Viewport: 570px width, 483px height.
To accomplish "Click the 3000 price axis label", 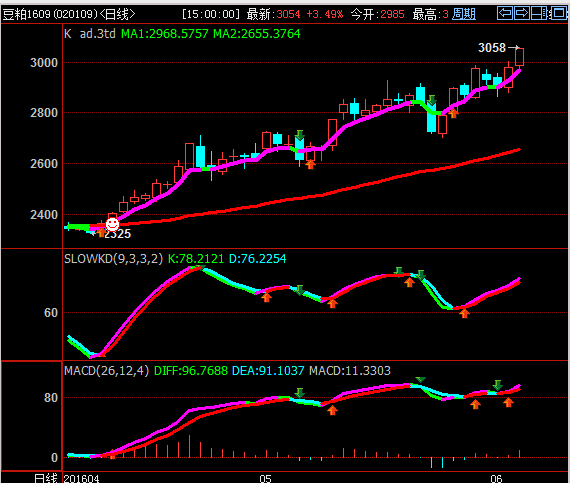I will click(x=44, y=63).
